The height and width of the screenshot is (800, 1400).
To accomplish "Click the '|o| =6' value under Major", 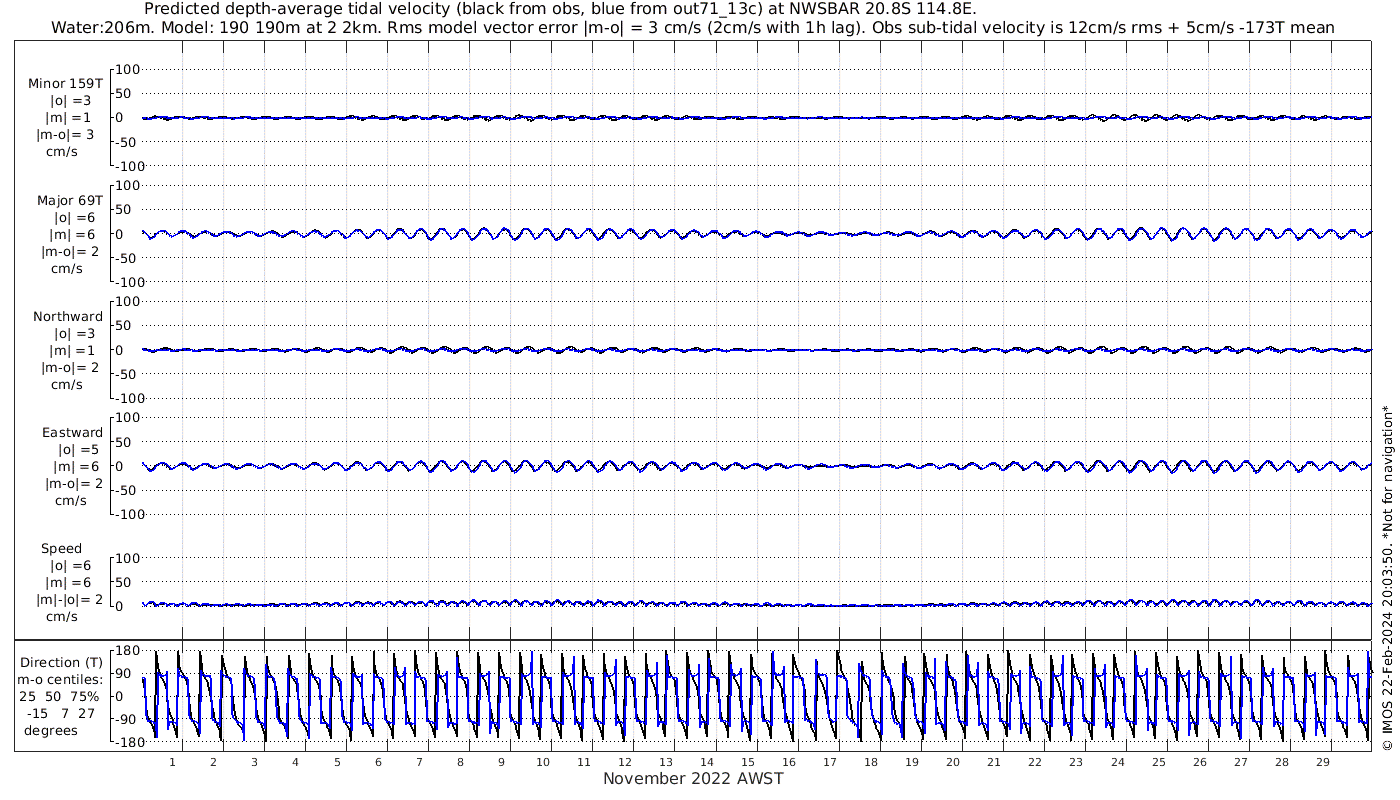I will point(73,217).
